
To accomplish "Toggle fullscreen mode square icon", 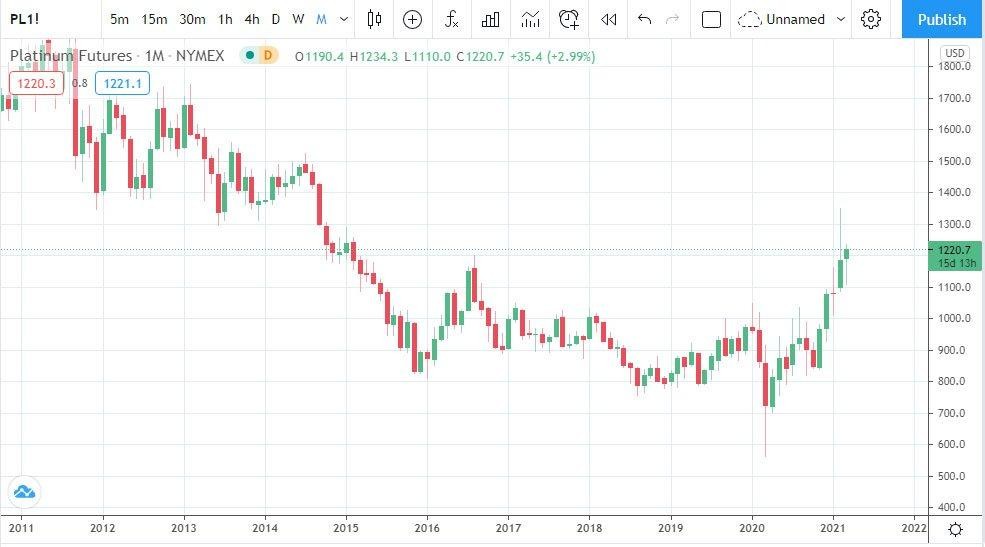I will tap(711, 19).
